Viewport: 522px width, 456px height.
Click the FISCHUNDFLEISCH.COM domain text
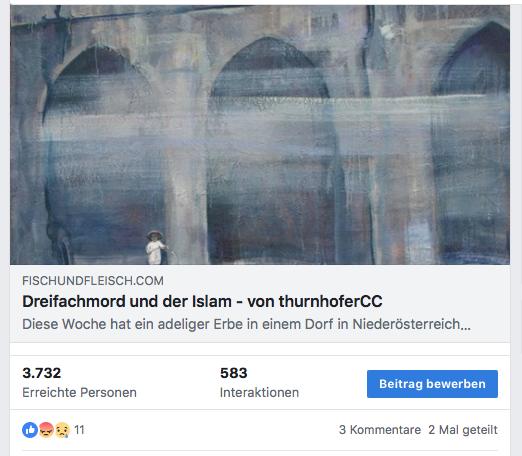93,281
